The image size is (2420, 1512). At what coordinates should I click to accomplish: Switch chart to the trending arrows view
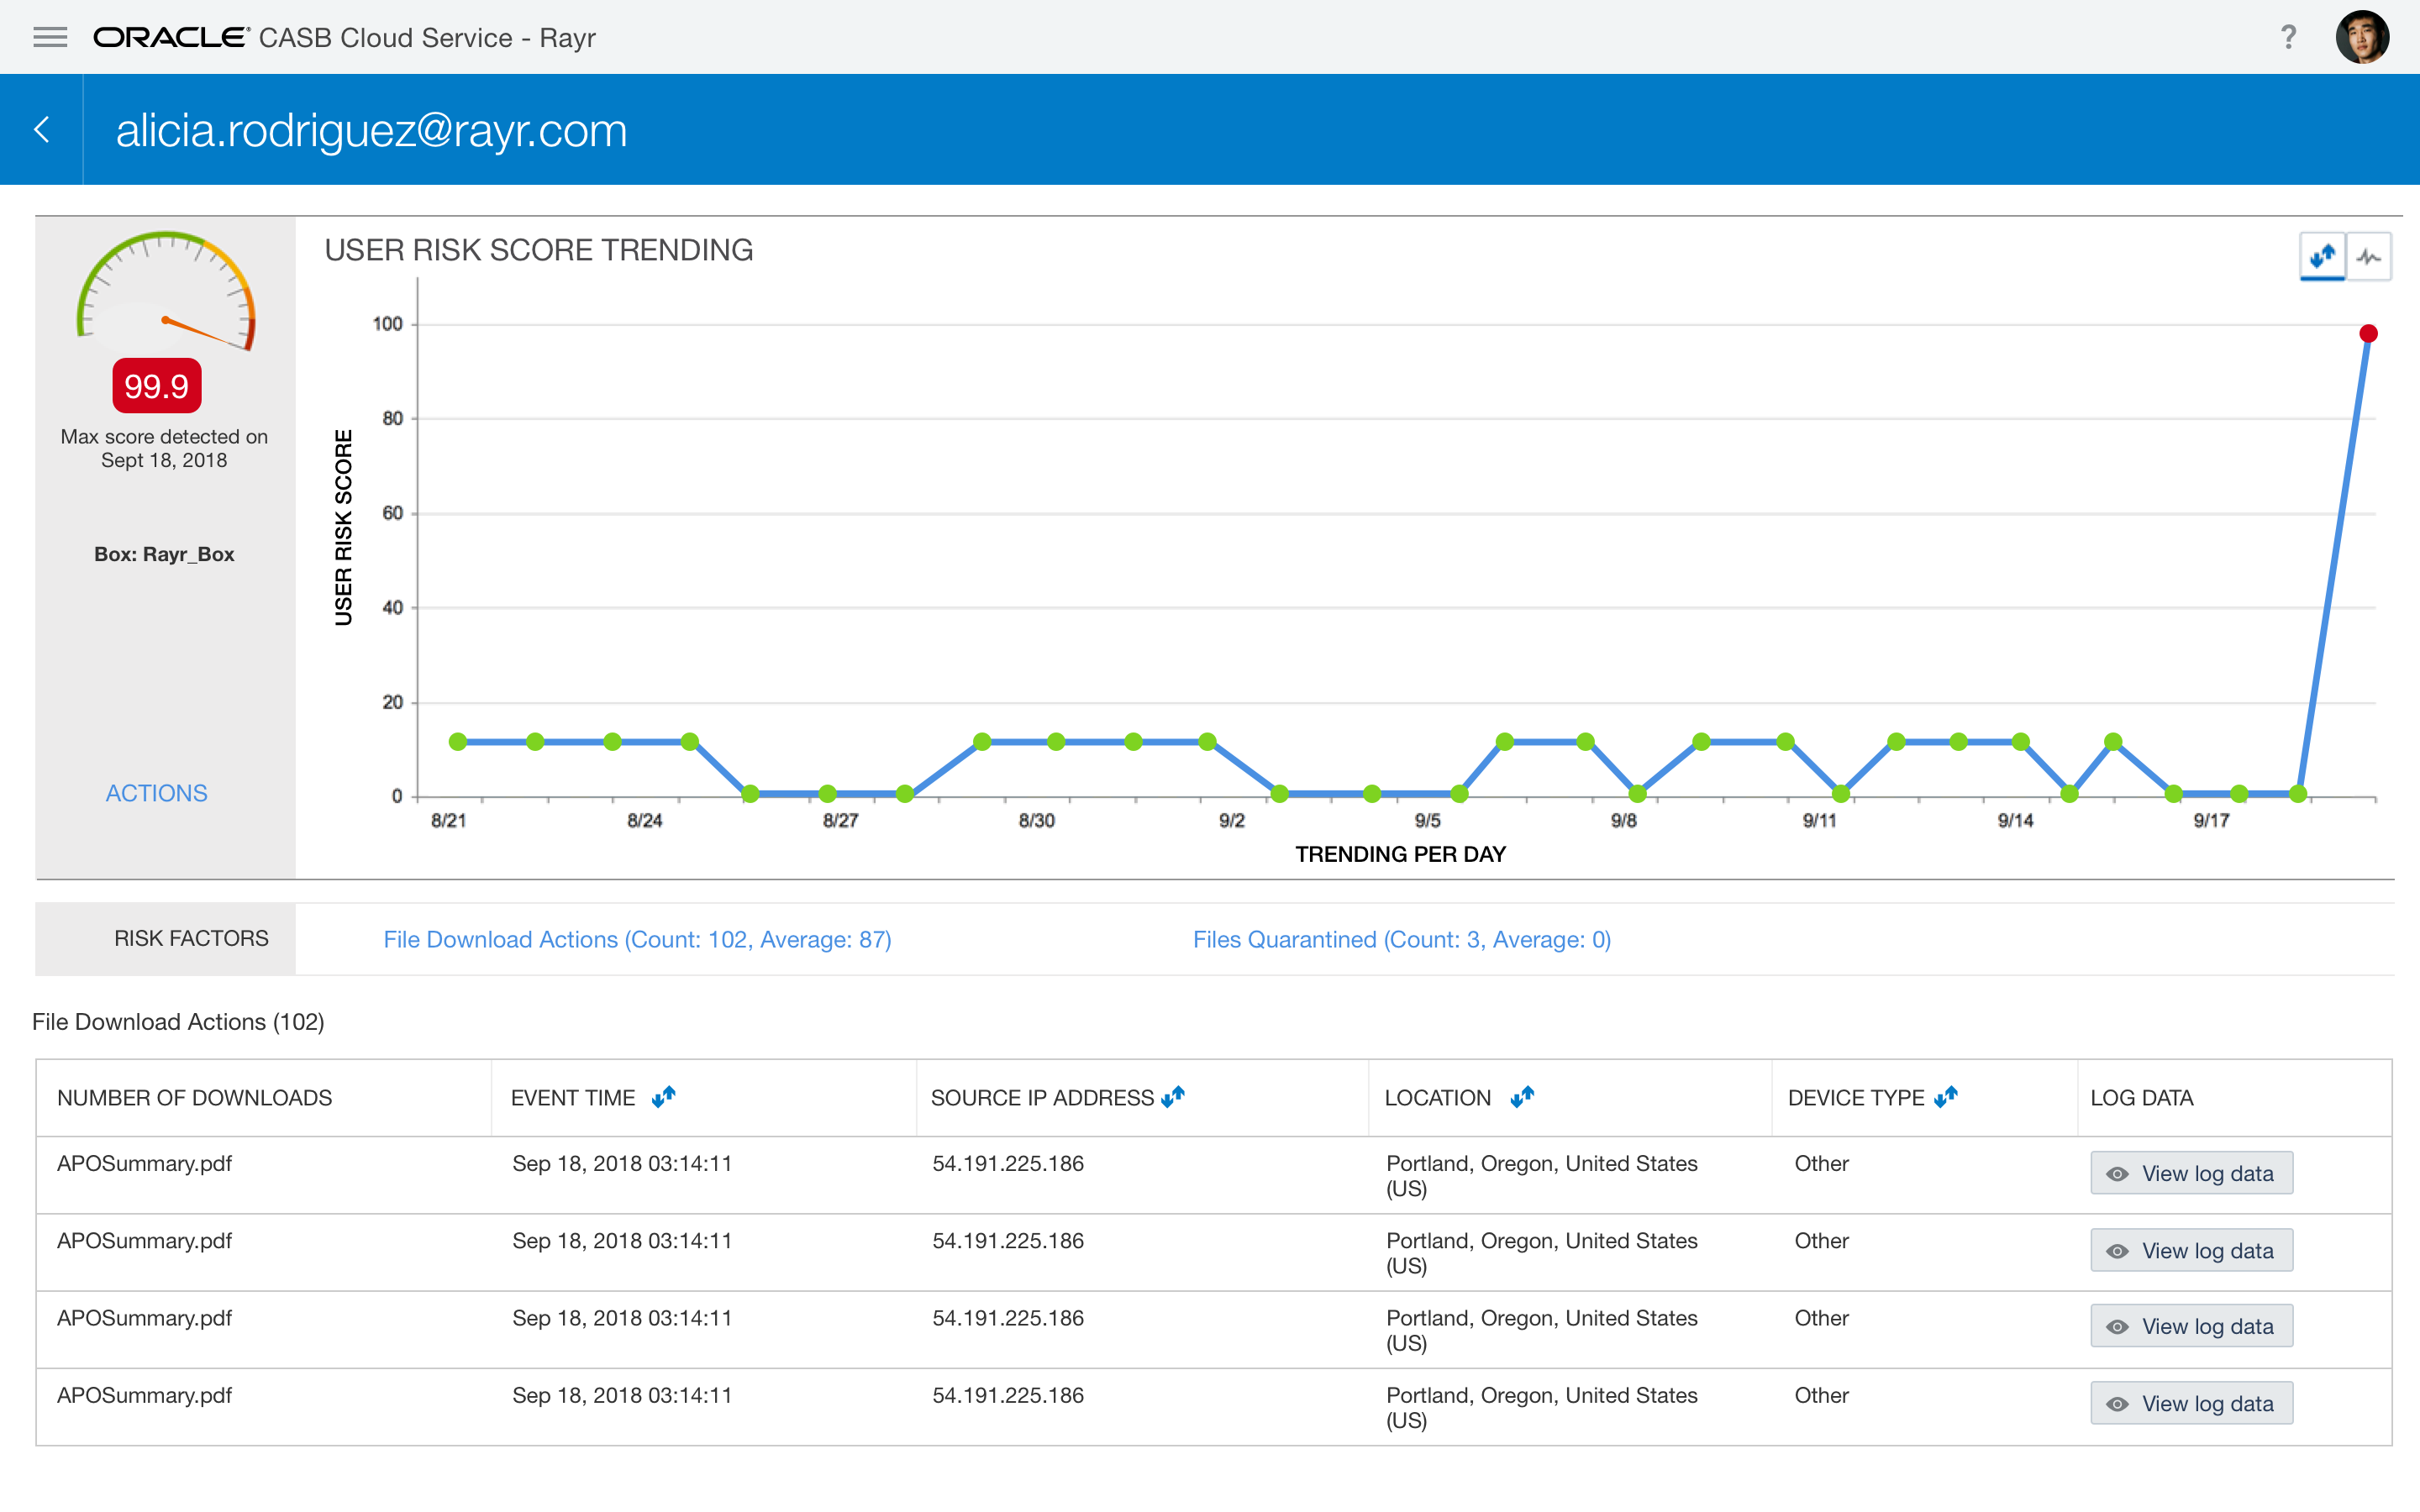pyautogui.click(x=2322, y=257)
